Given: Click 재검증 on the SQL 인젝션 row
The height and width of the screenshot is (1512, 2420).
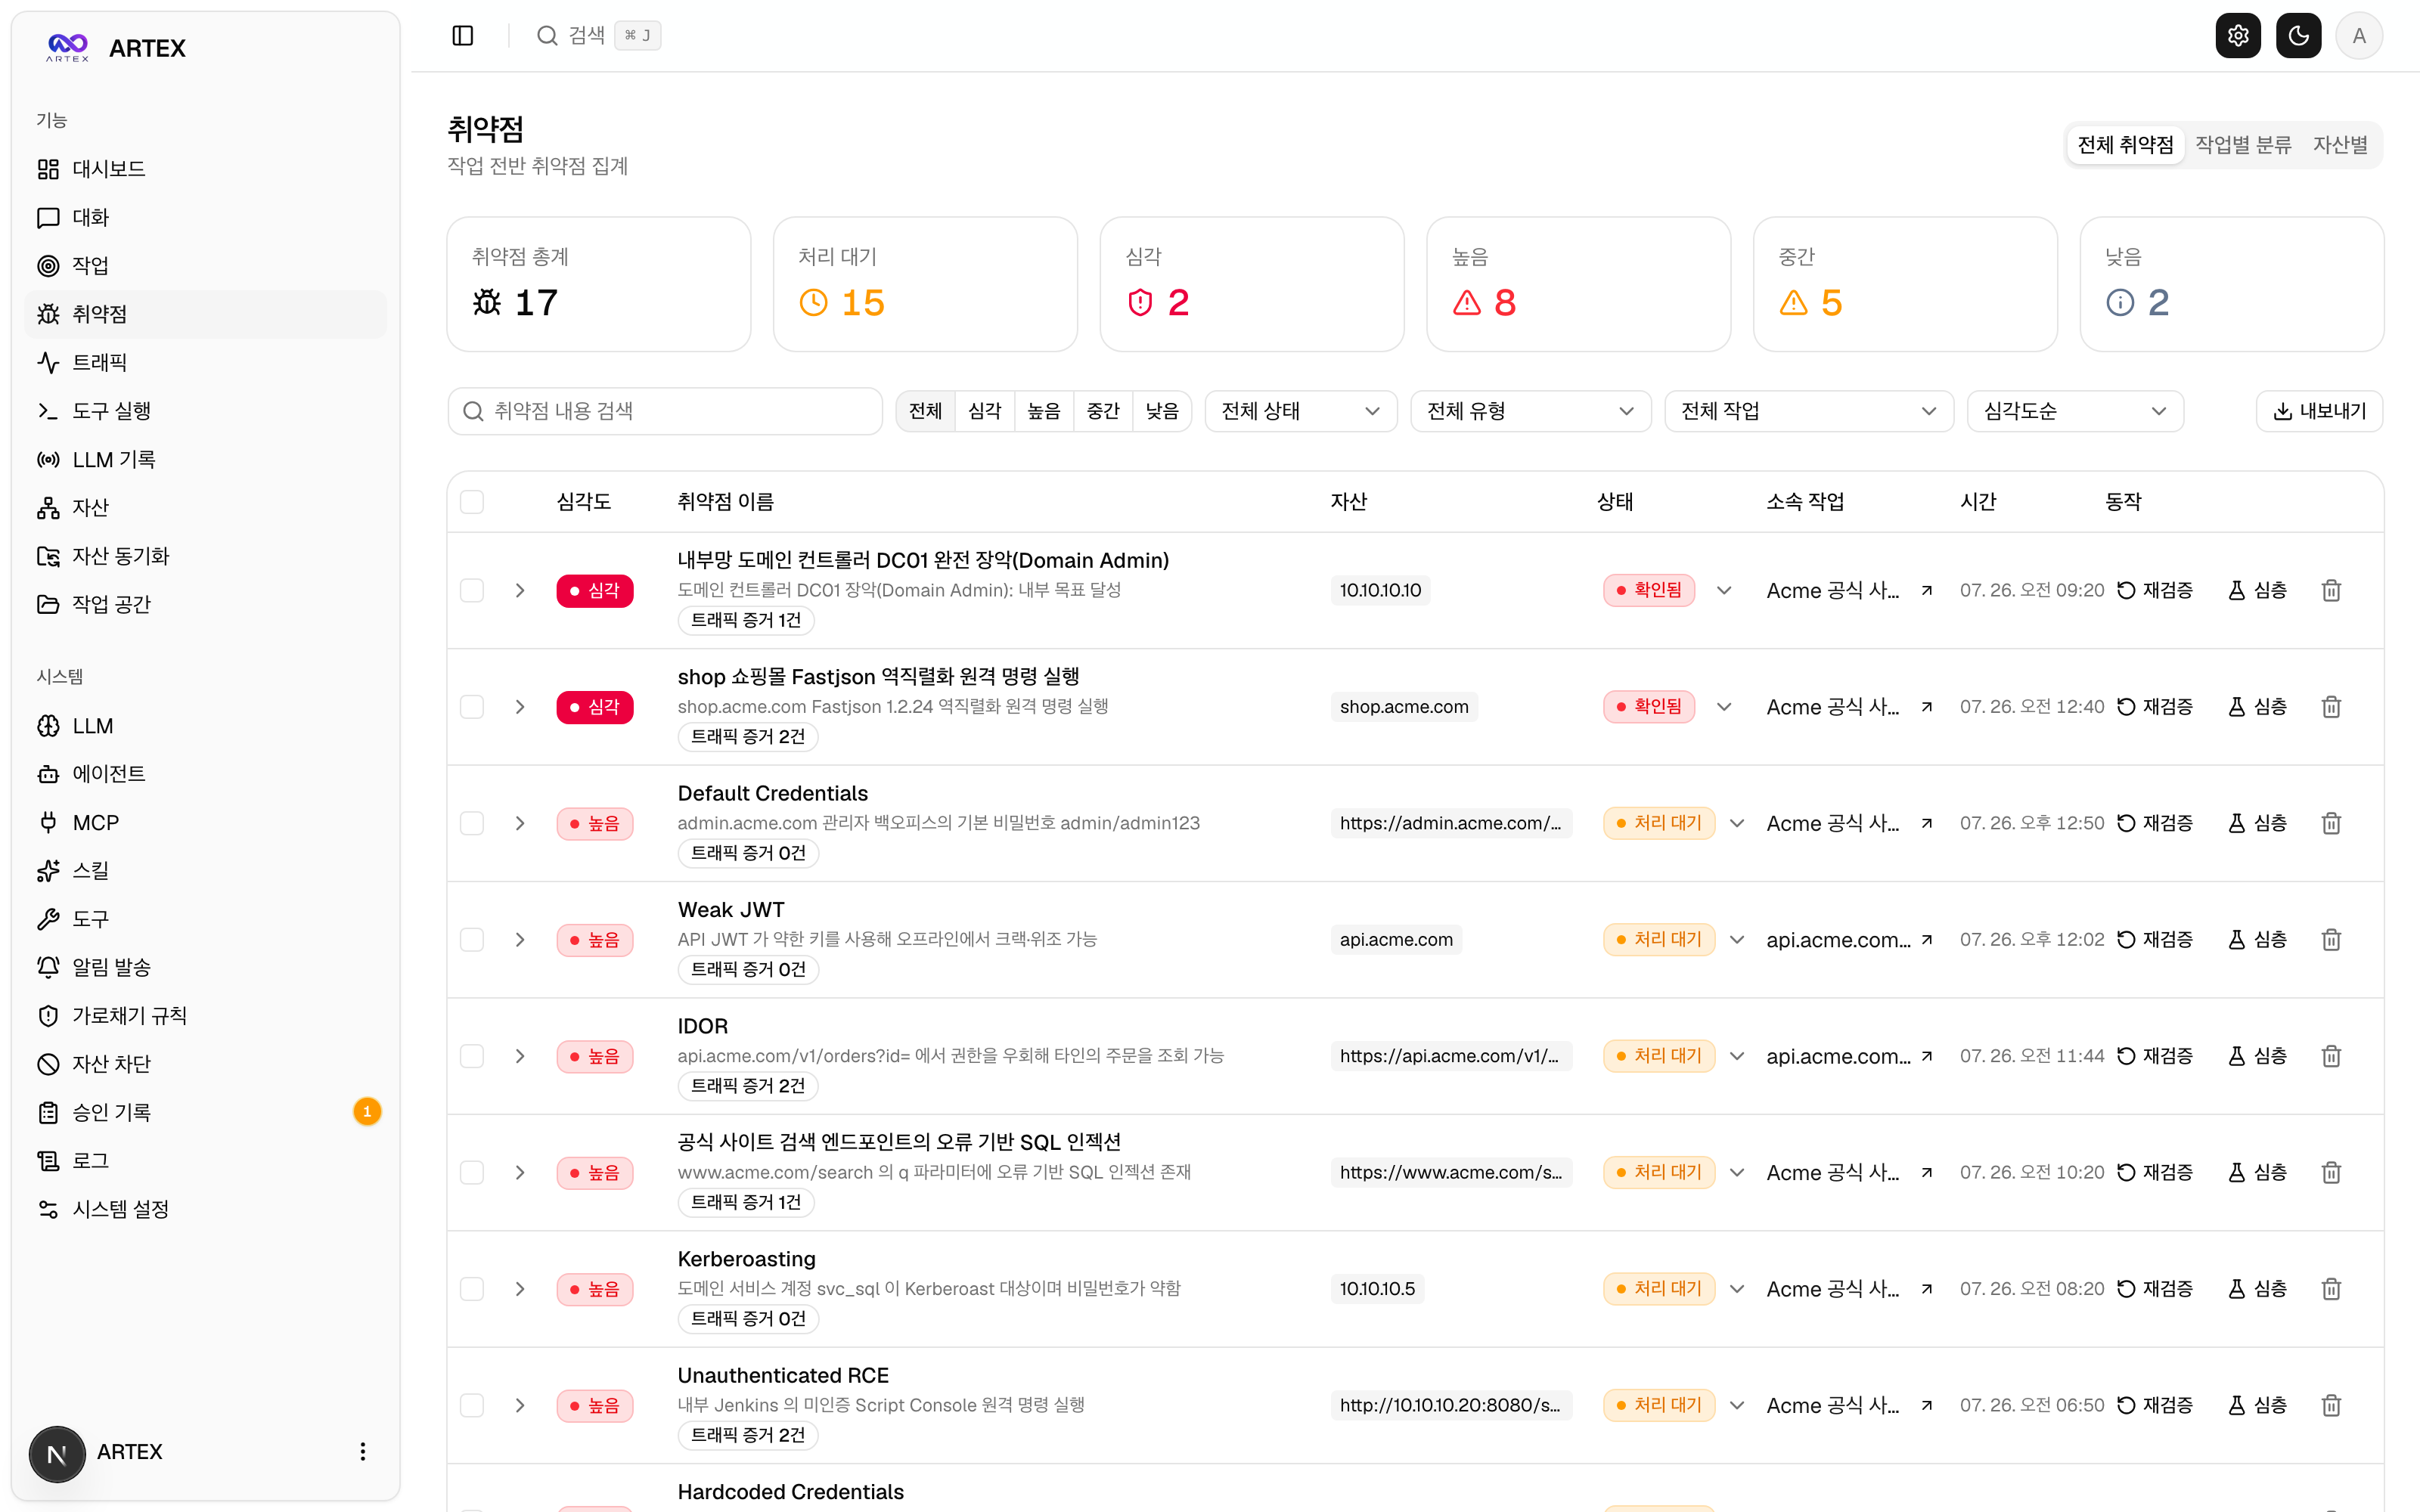Looking at the screenshot, I should [x=2155, y=1172].
